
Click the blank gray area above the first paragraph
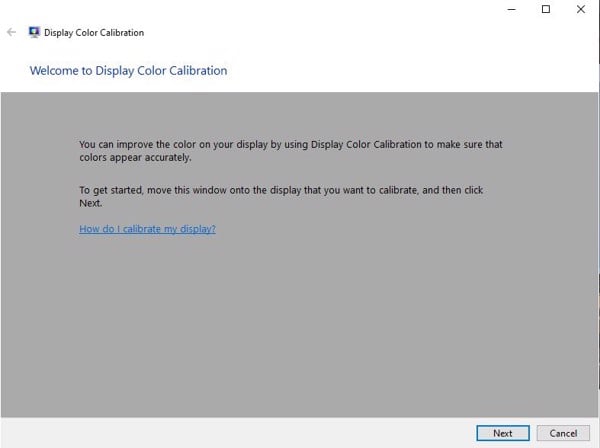[298, 115]
